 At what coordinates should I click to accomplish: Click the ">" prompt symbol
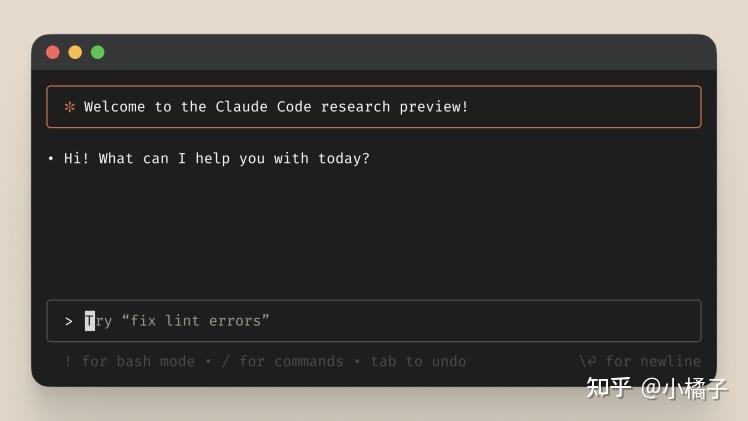(x=68, y=321)
